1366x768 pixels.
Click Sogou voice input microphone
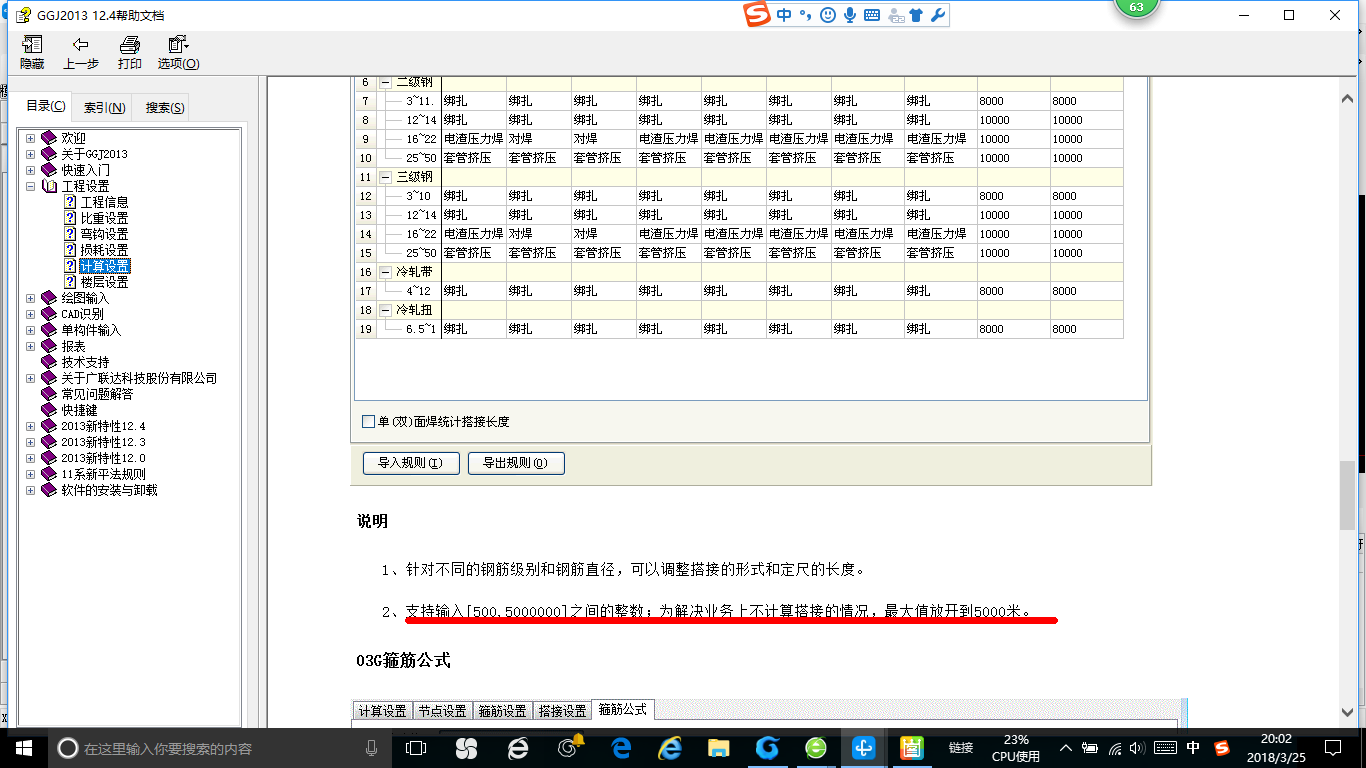pyautogui.click(x=850, y=15)
